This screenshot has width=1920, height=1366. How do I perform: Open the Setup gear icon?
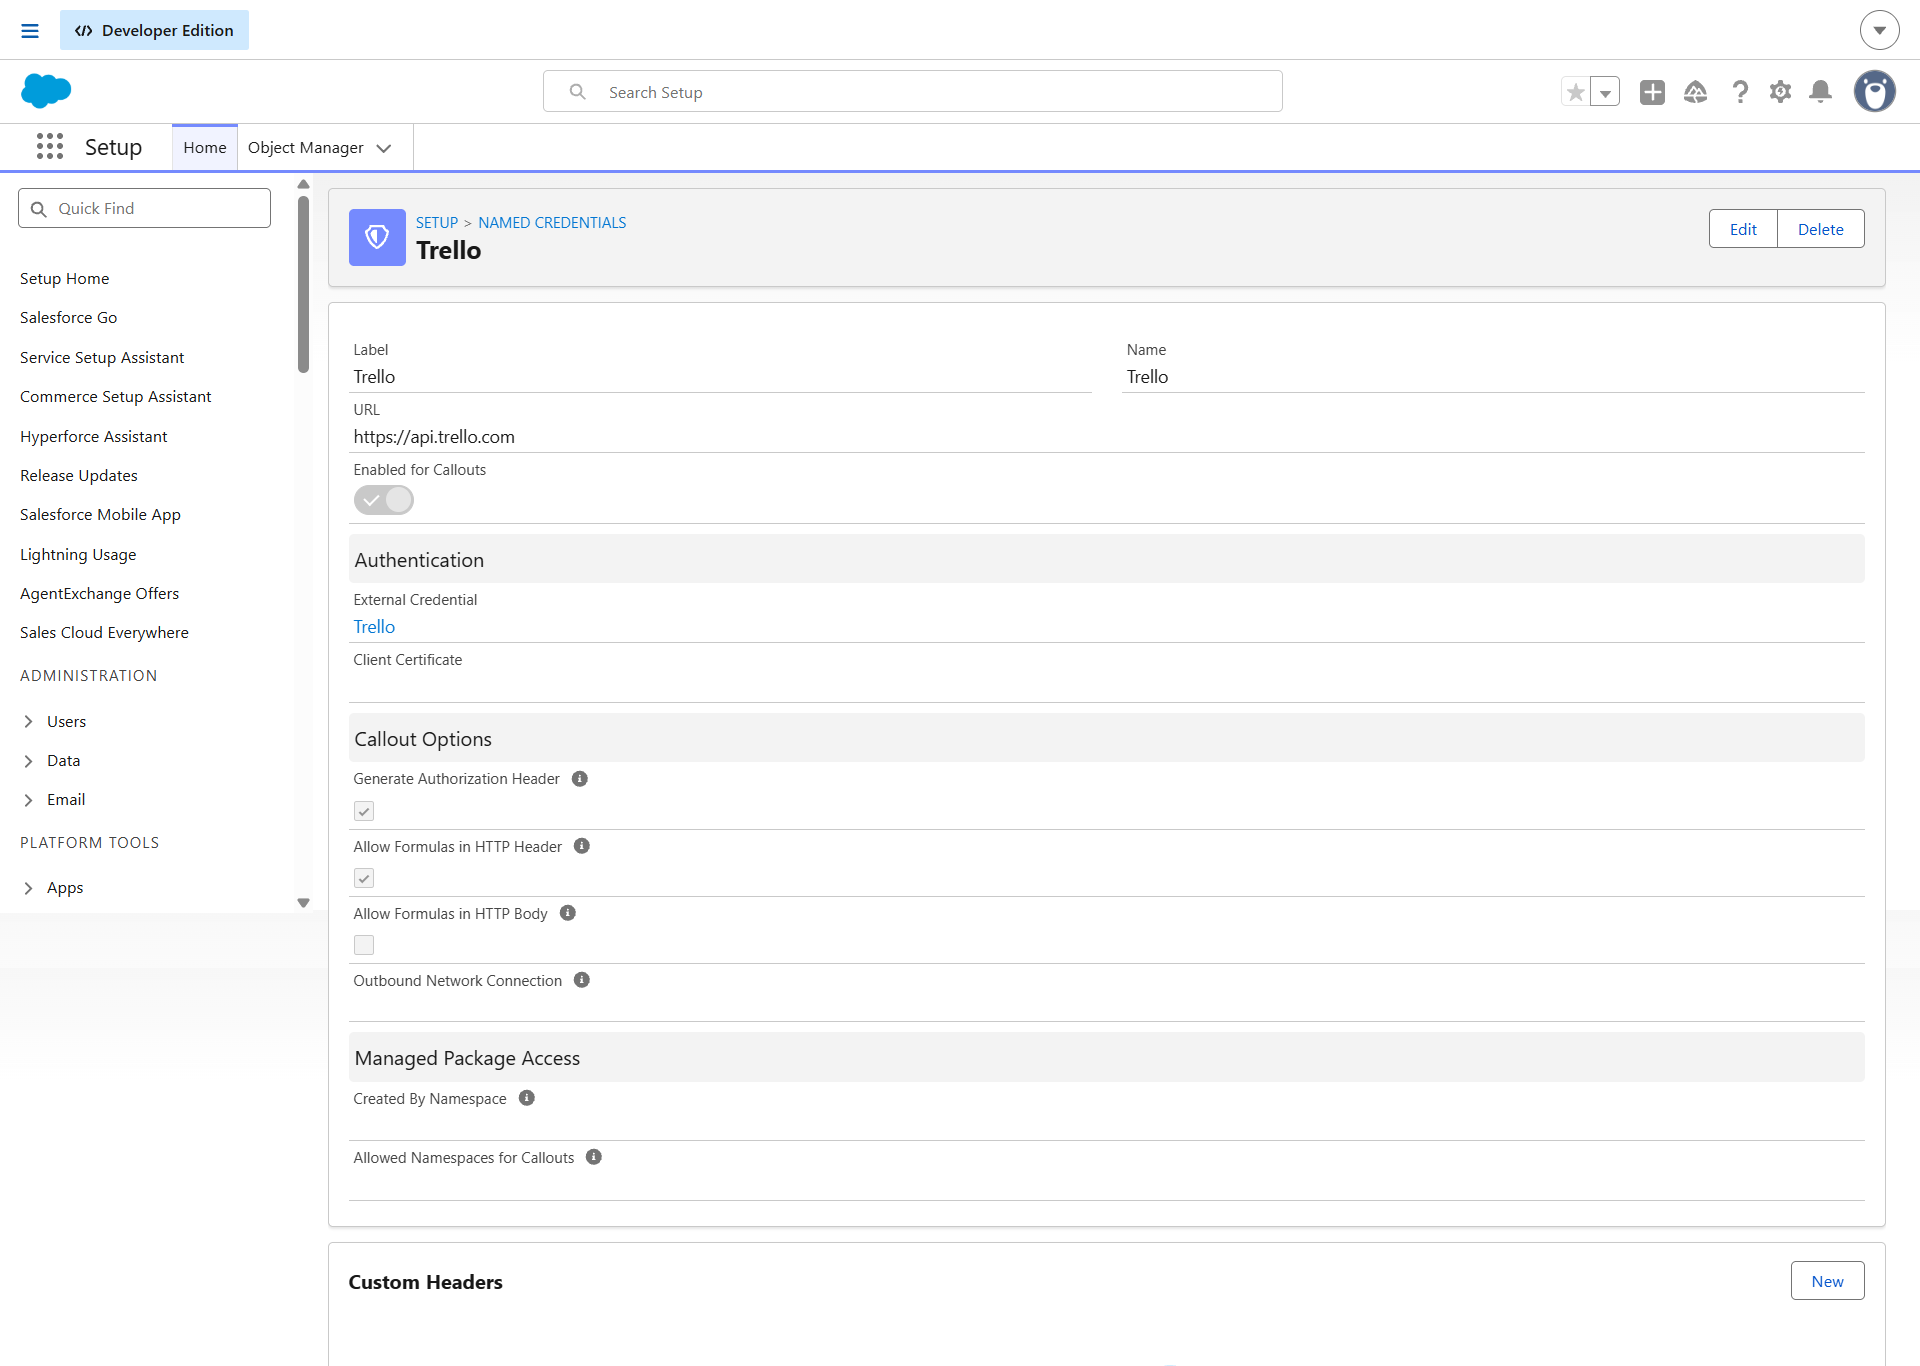1780,92
